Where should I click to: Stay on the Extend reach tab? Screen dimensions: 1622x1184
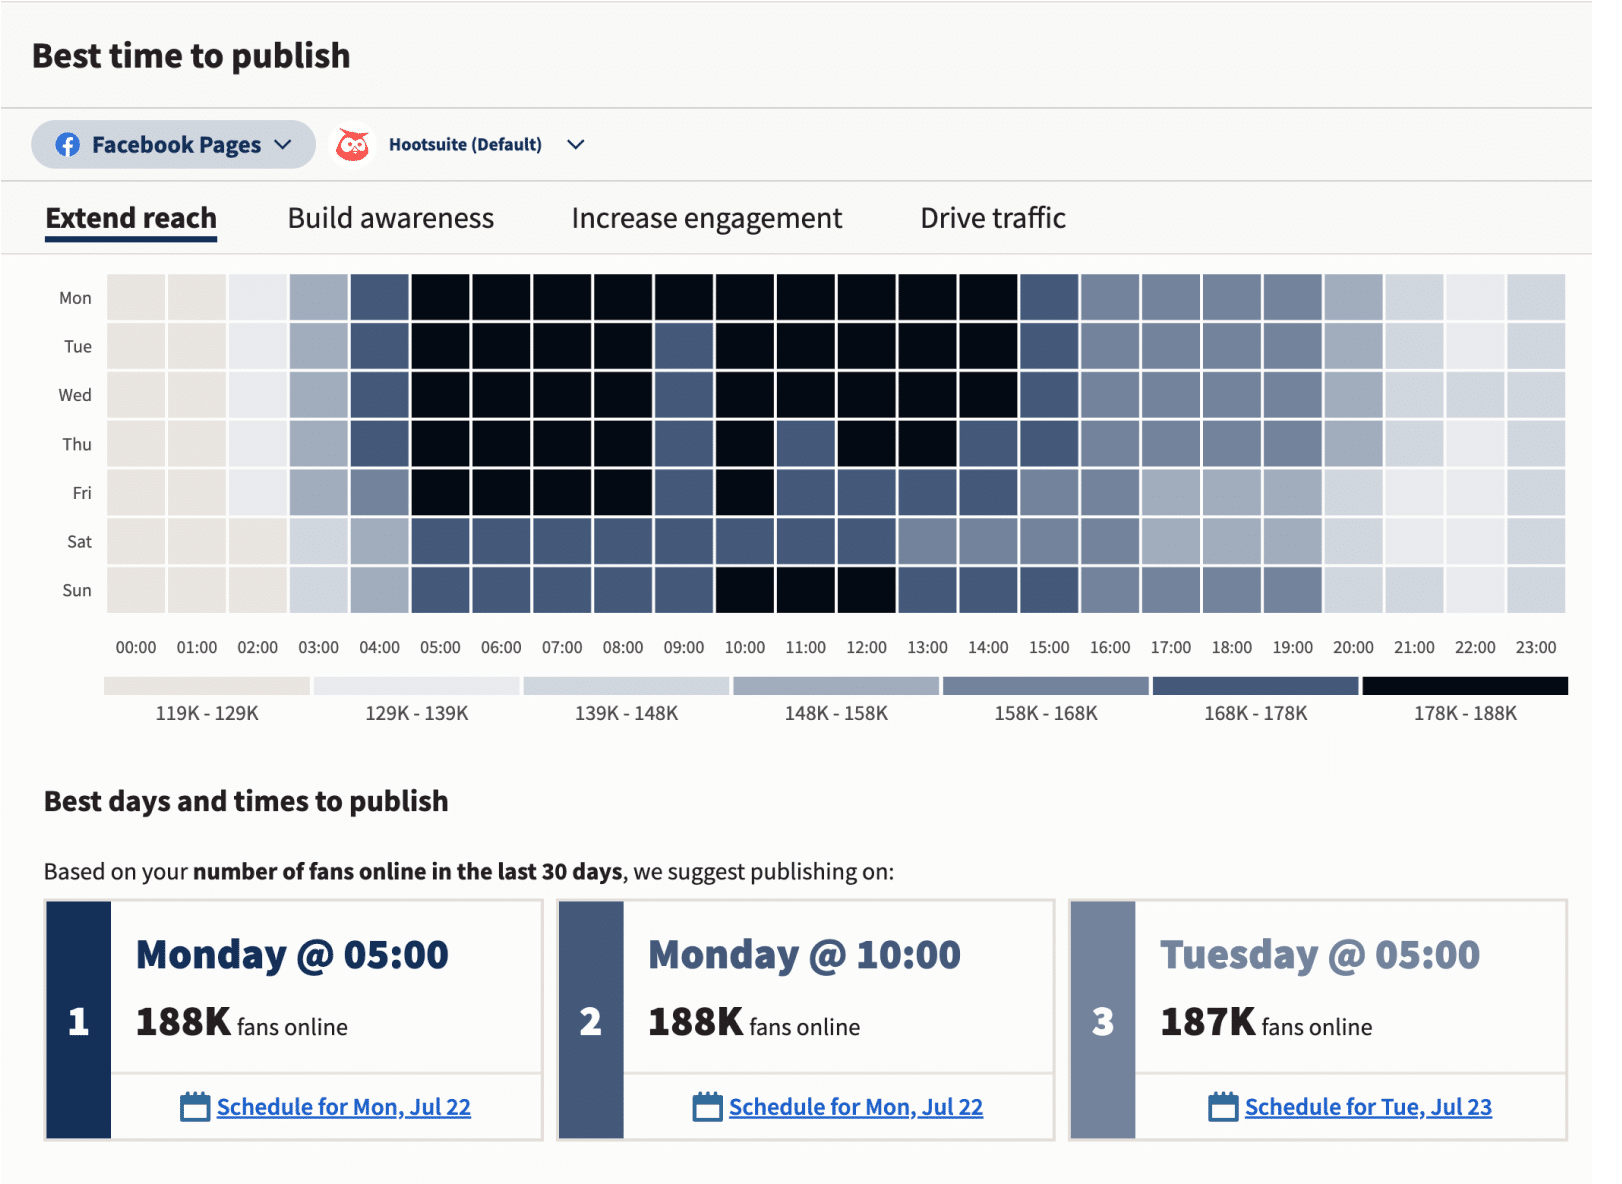pos(130,217)
